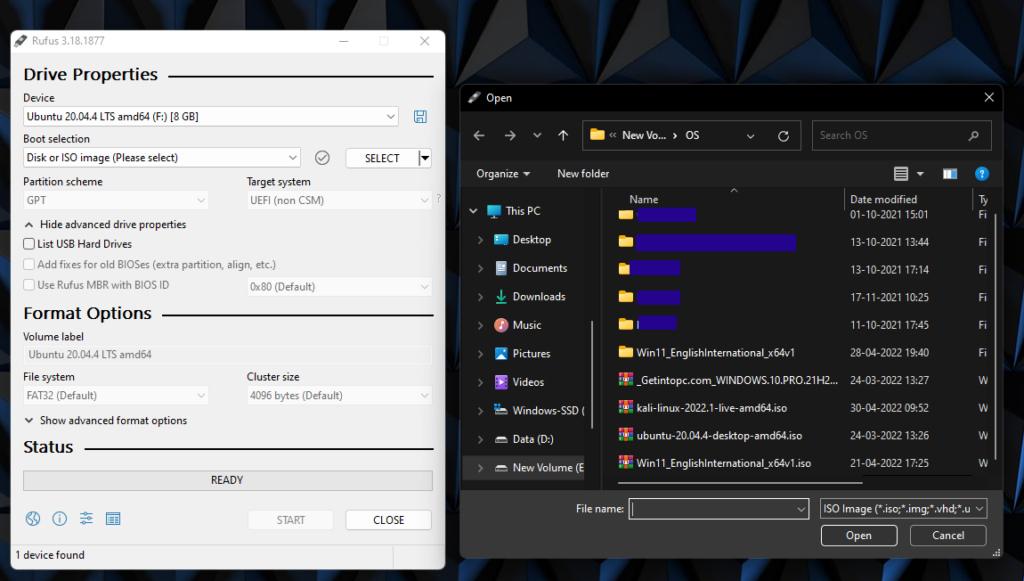The height and width of the screenshot is (581, 1024).
Task: Select the Pictures icon in navigation pane
Action: pos(501,354)
